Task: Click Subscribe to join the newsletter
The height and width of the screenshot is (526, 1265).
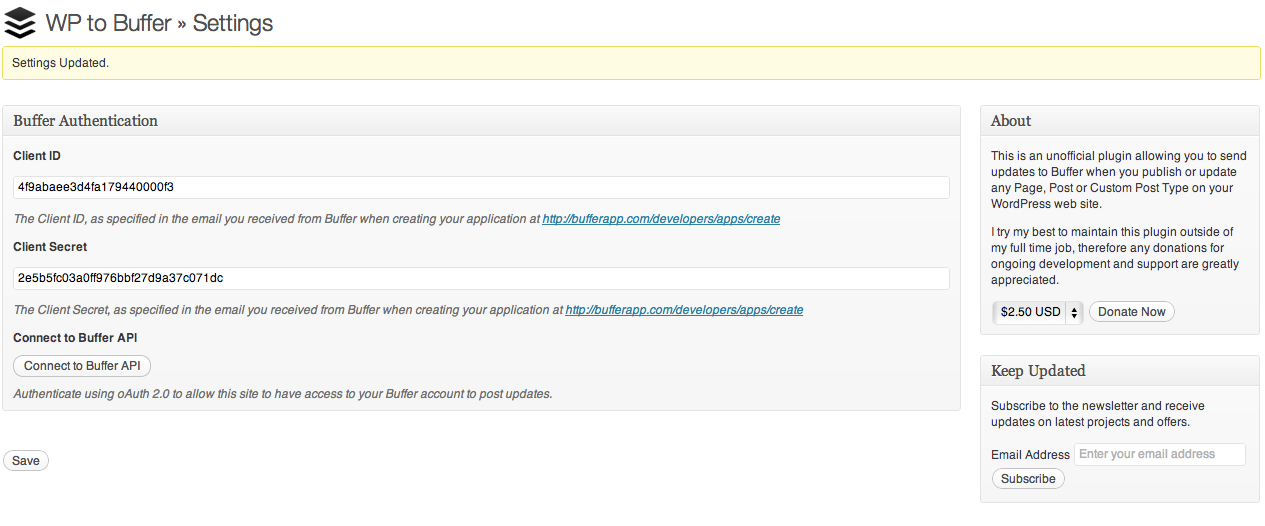Action: pos(1028,479)
